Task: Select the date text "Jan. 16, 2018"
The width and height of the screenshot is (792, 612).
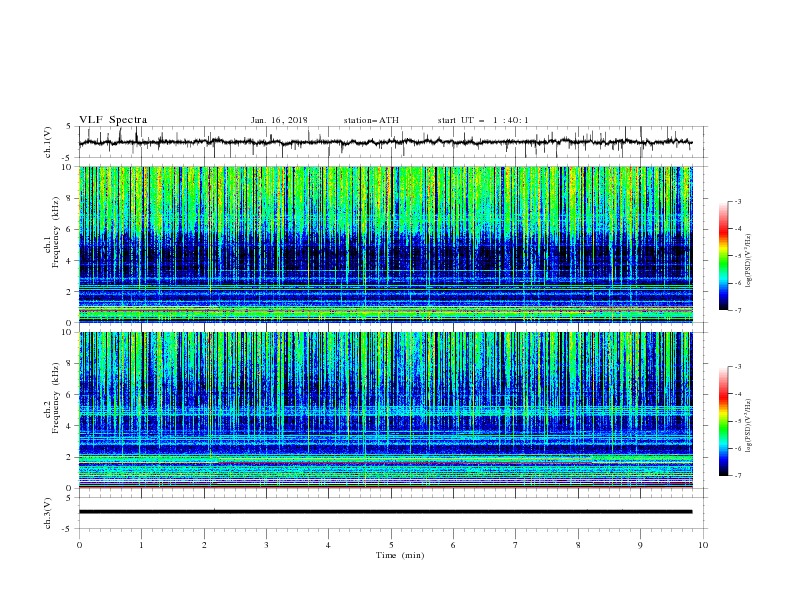Action: click(x=279, y=120)
